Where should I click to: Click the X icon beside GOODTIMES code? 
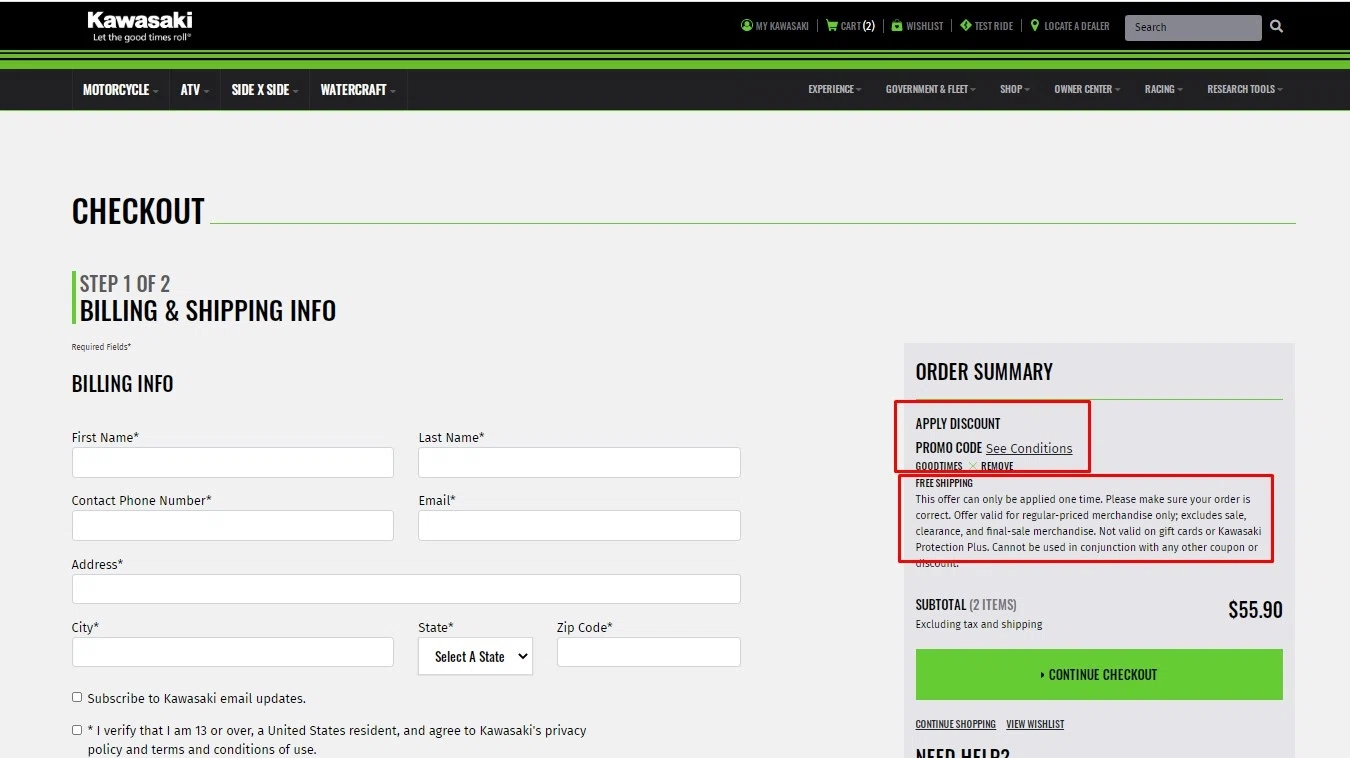[x=972, y=466]
